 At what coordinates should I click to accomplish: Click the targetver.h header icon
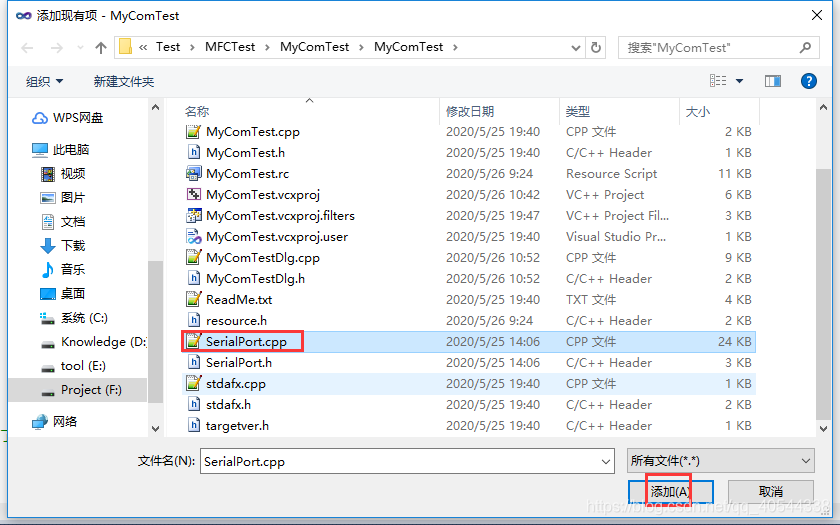(x=193, y=425)
